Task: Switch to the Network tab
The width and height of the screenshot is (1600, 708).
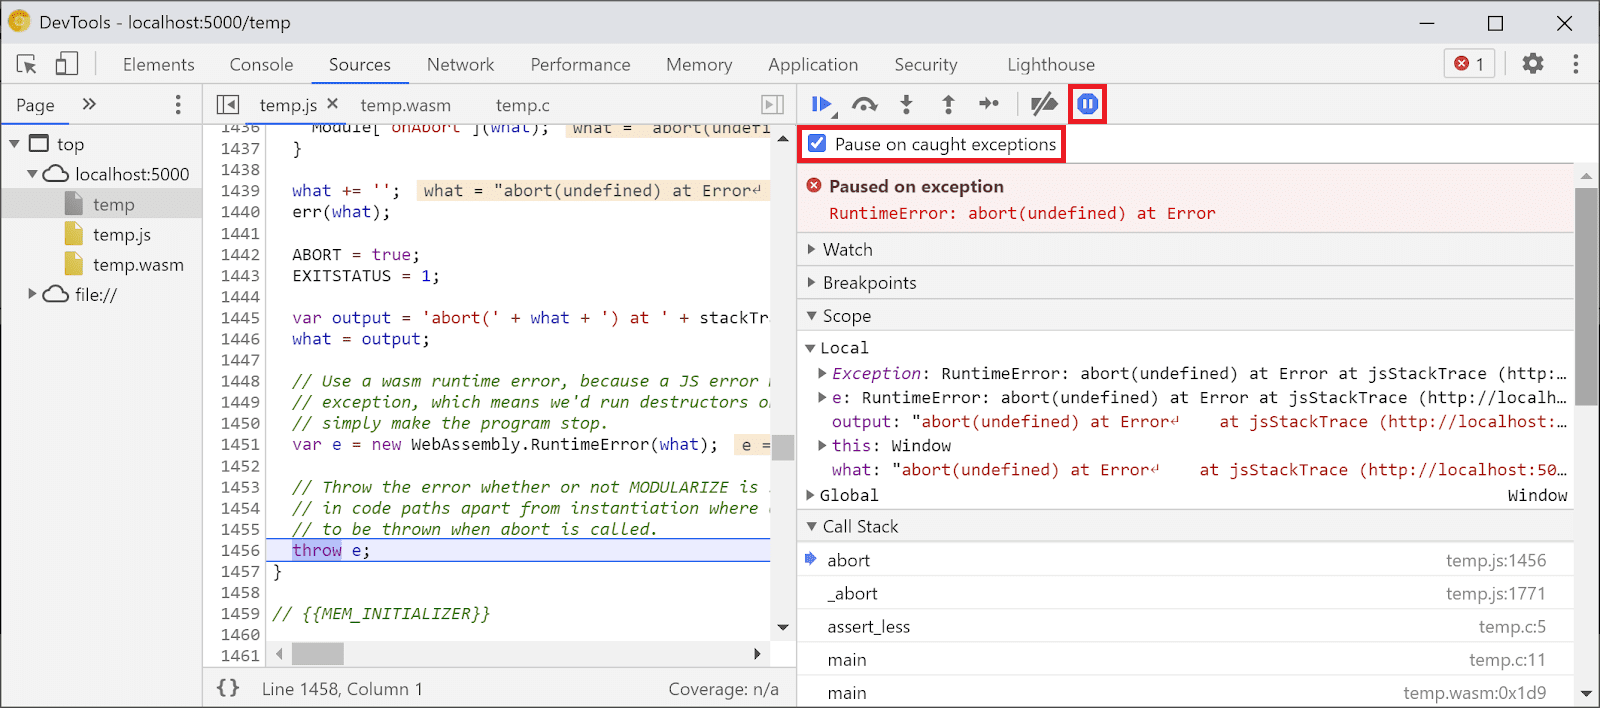Action: pos(460,65)
